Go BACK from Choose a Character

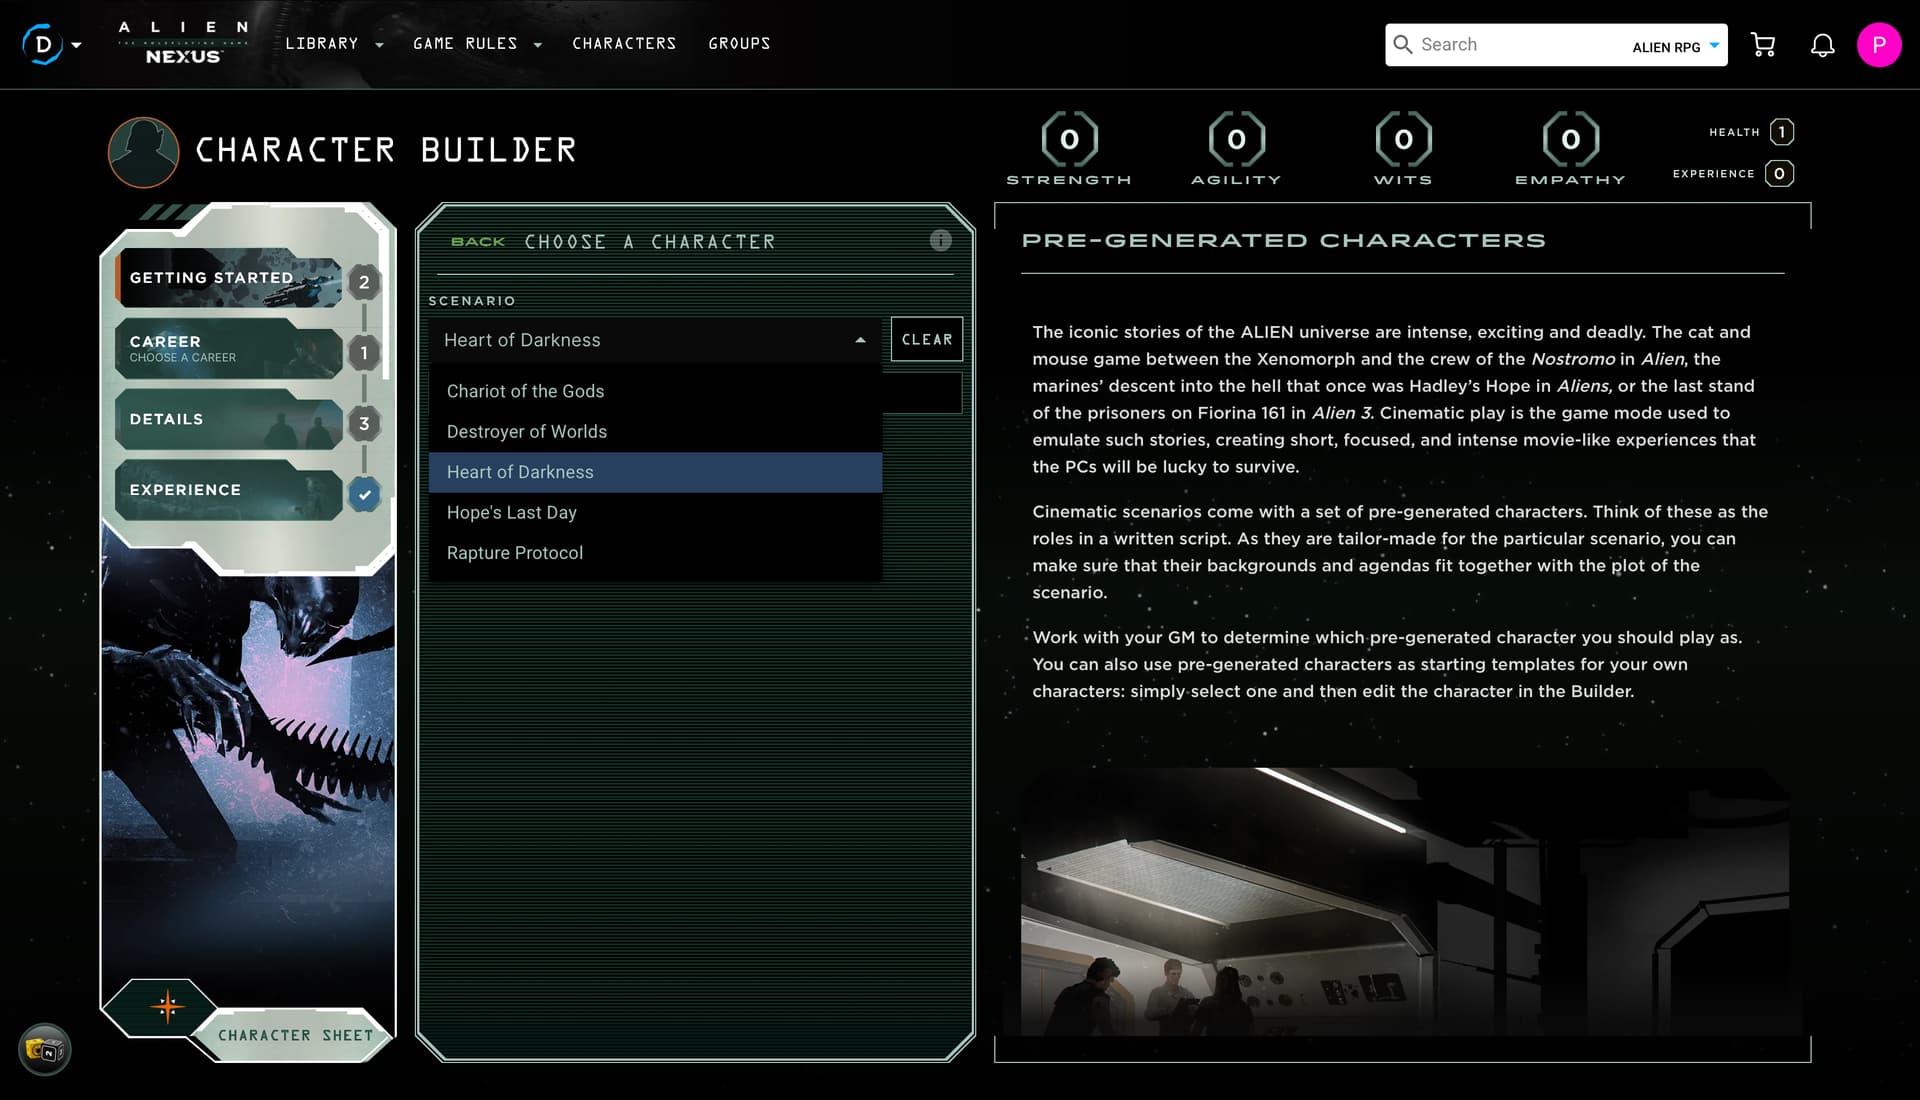(477, 242)
